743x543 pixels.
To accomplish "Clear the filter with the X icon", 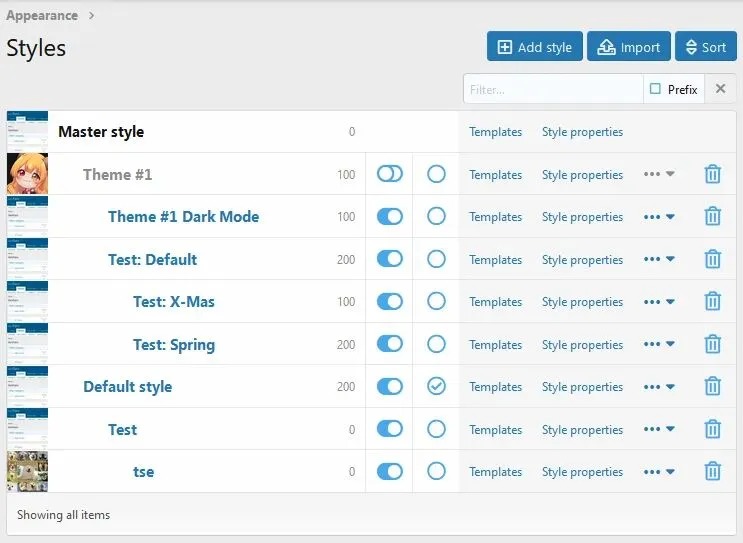I will [720, 89].
